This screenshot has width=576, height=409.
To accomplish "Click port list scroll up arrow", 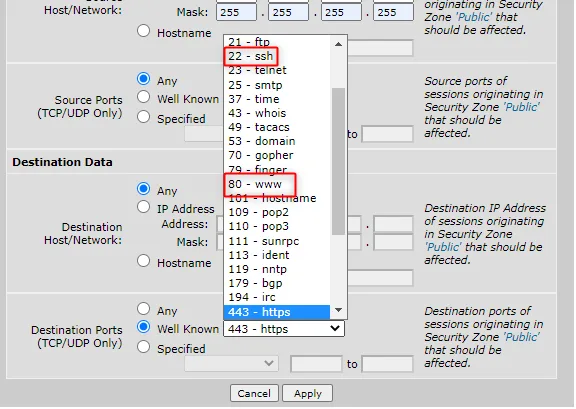I will (338, 44).
